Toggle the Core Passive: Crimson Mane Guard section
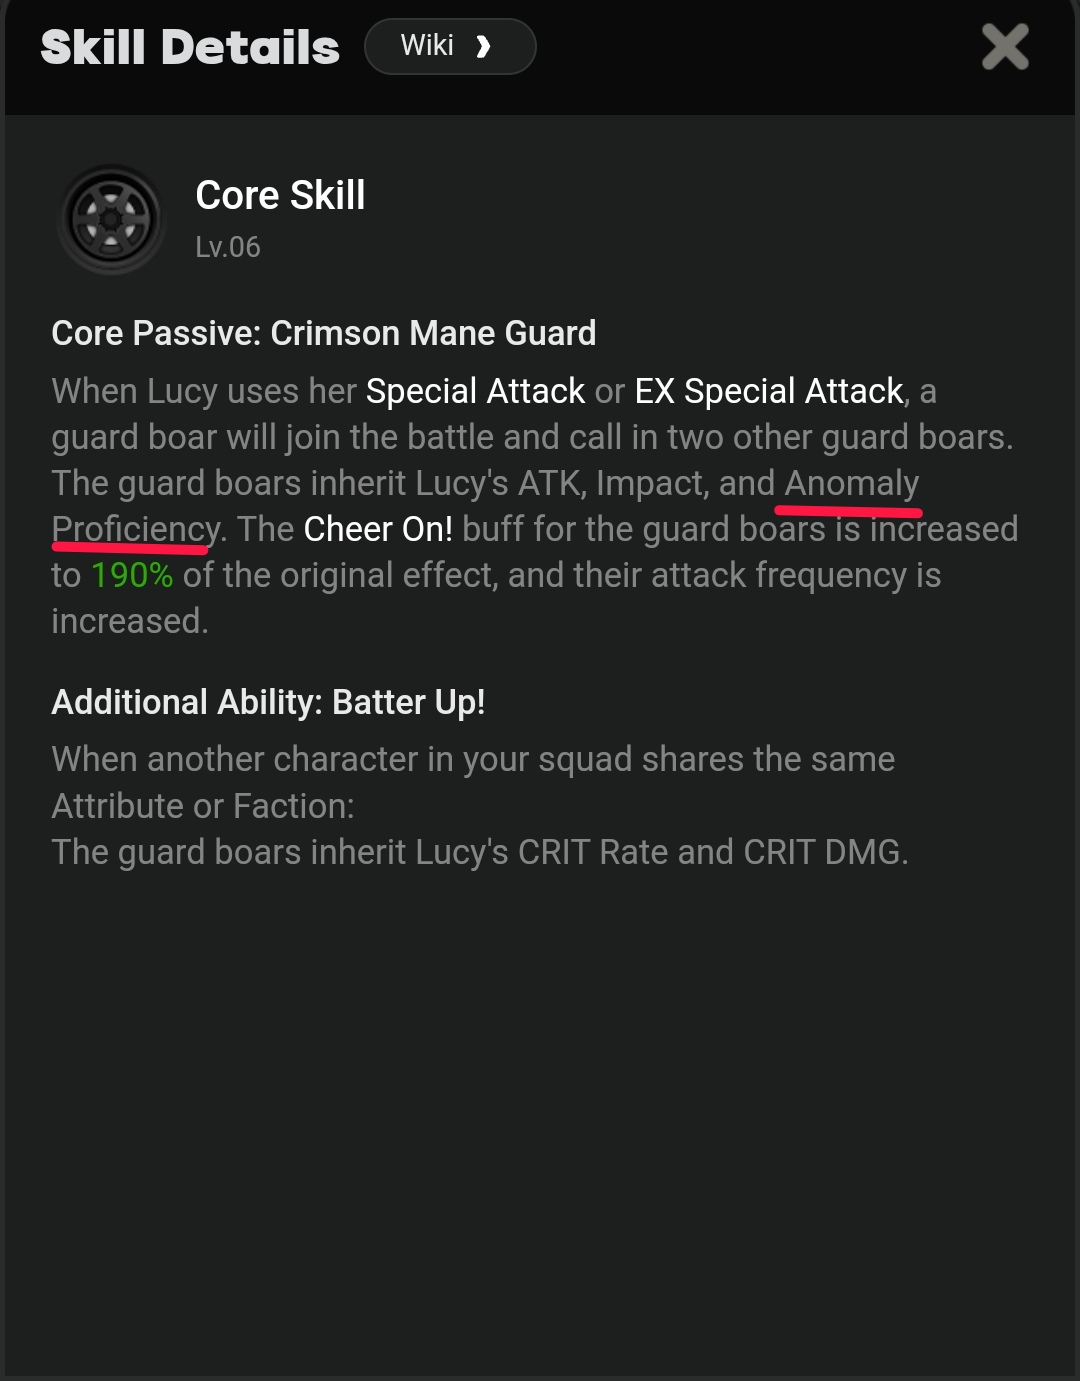Image resolution: width=1080 pixels, height=1381 pixels. 323,333
